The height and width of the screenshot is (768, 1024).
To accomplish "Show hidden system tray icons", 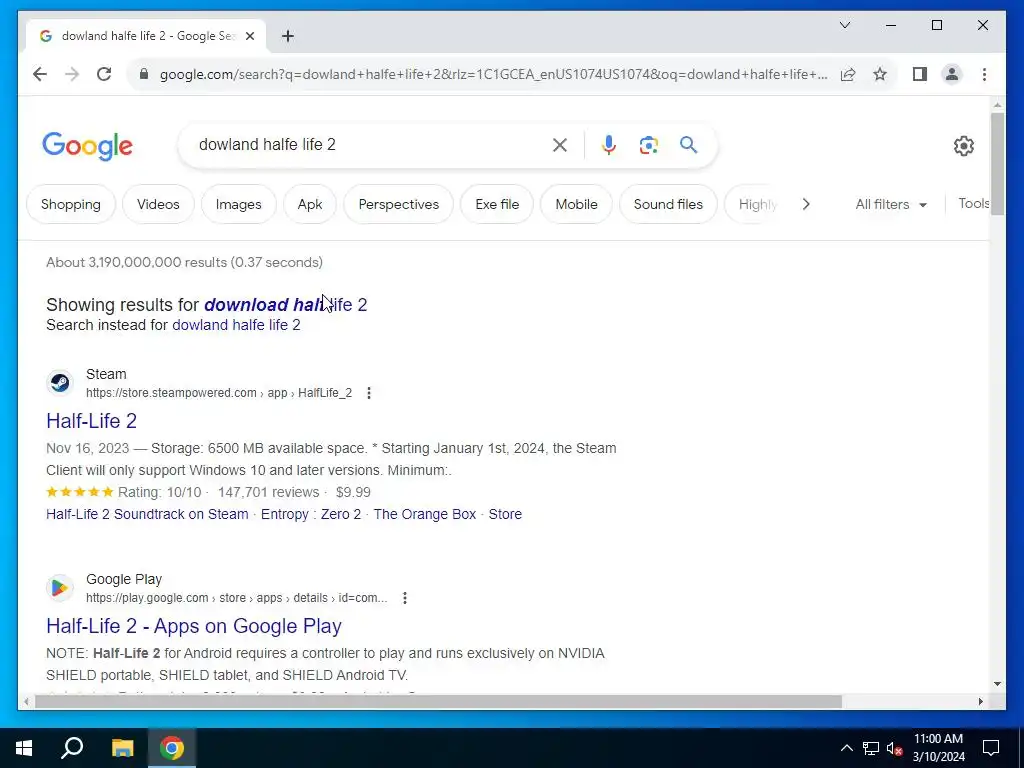I will 846,748.
